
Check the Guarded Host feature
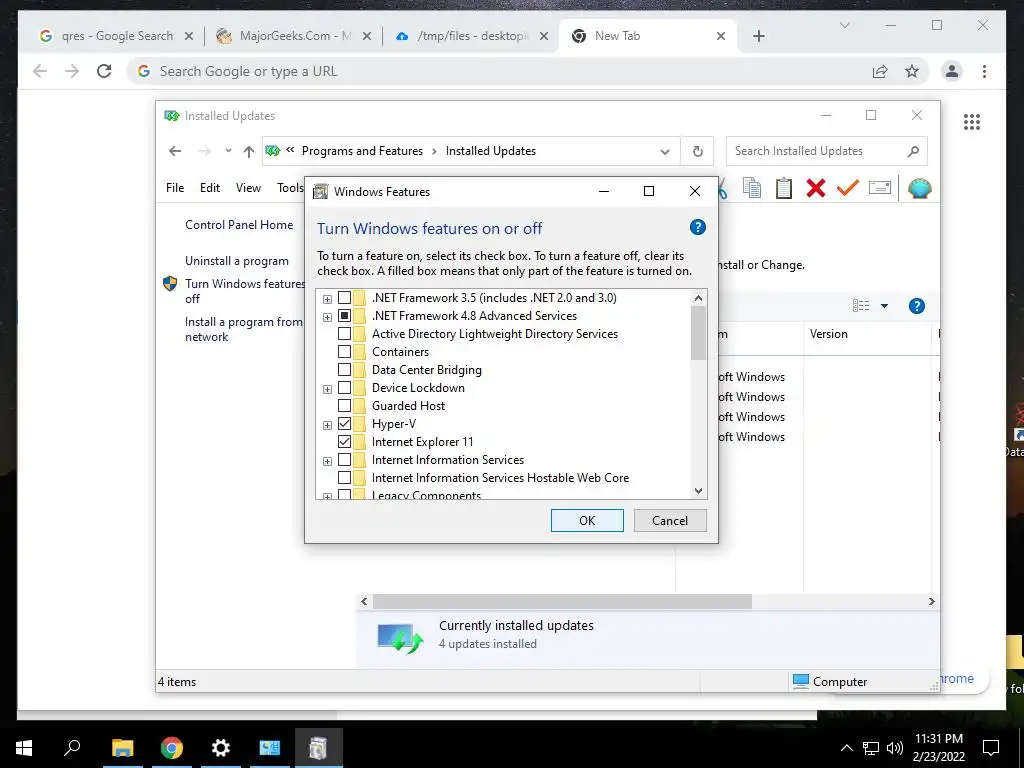[x=344, y=406]
